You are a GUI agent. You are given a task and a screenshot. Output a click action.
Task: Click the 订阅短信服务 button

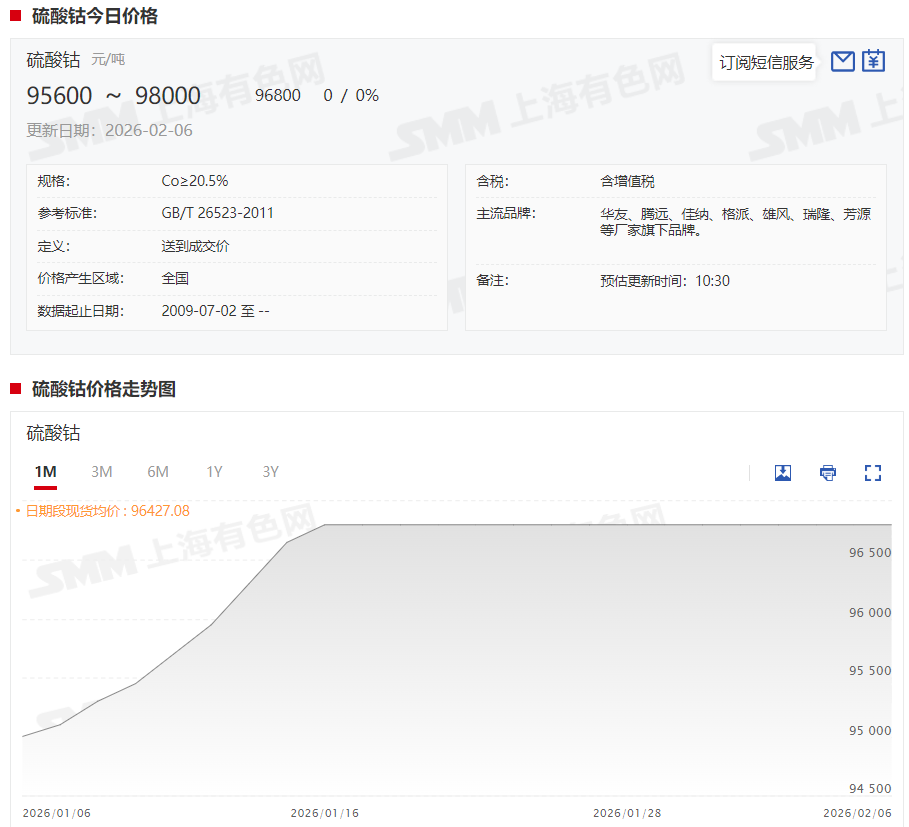[766, 63]
